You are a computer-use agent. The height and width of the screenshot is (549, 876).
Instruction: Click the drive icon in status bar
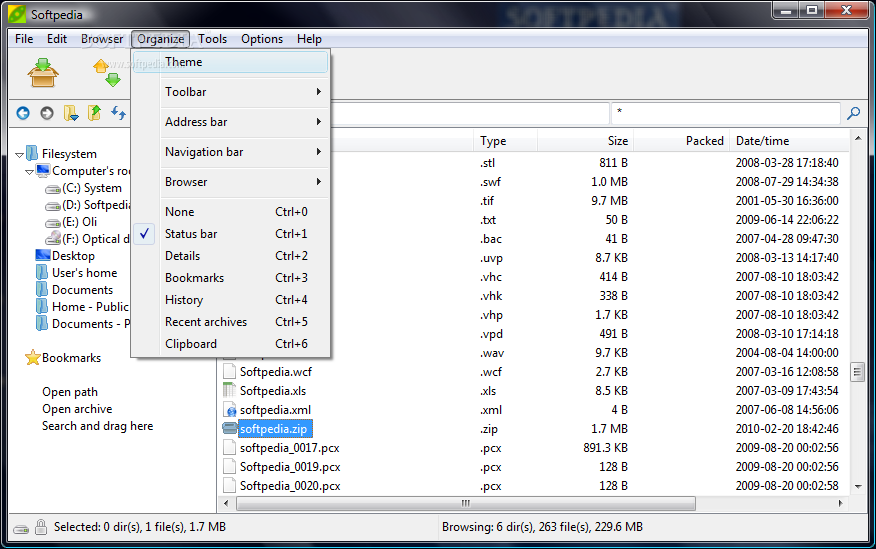pos(21,528)
